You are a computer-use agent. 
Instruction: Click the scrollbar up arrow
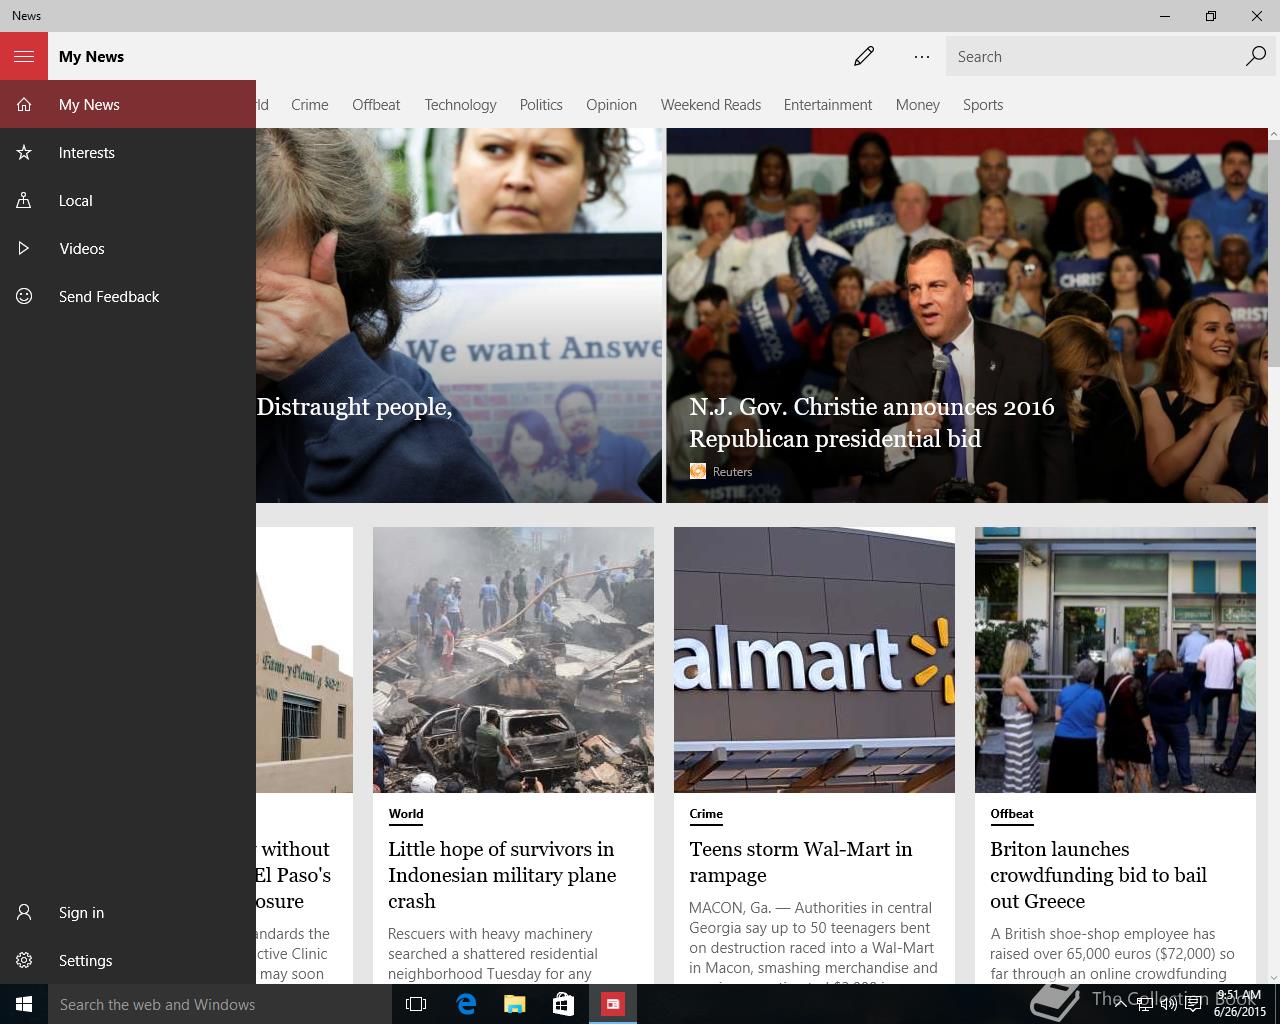click(1274, 134)
